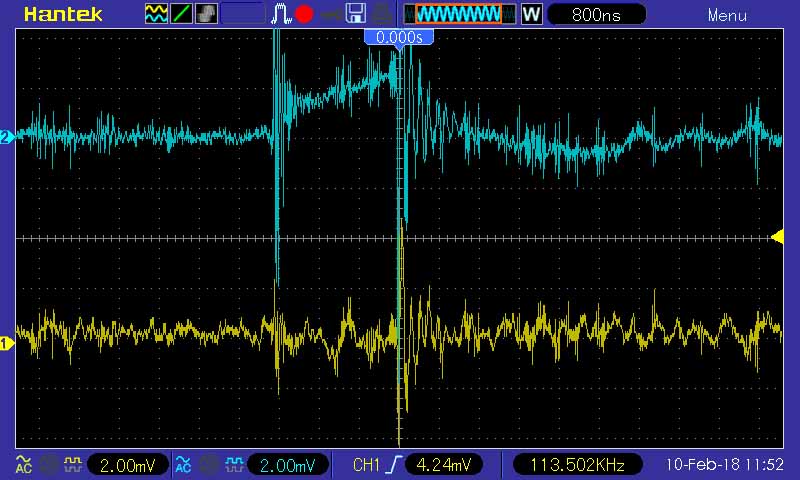Screen dimensions: 800x480
Task: Click CH2 2.00mV volts/div value
Action: click(x=288, y=465)
